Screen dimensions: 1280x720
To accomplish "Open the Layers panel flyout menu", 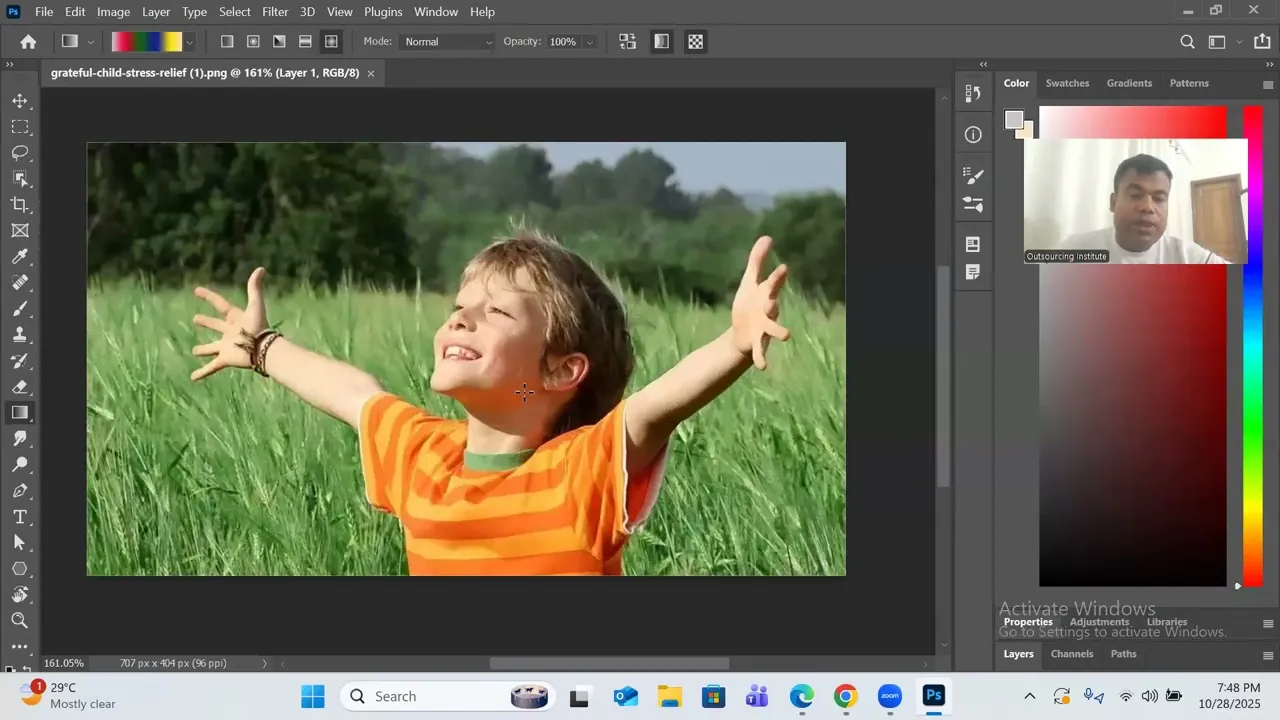I will (x=1268, y=656).
